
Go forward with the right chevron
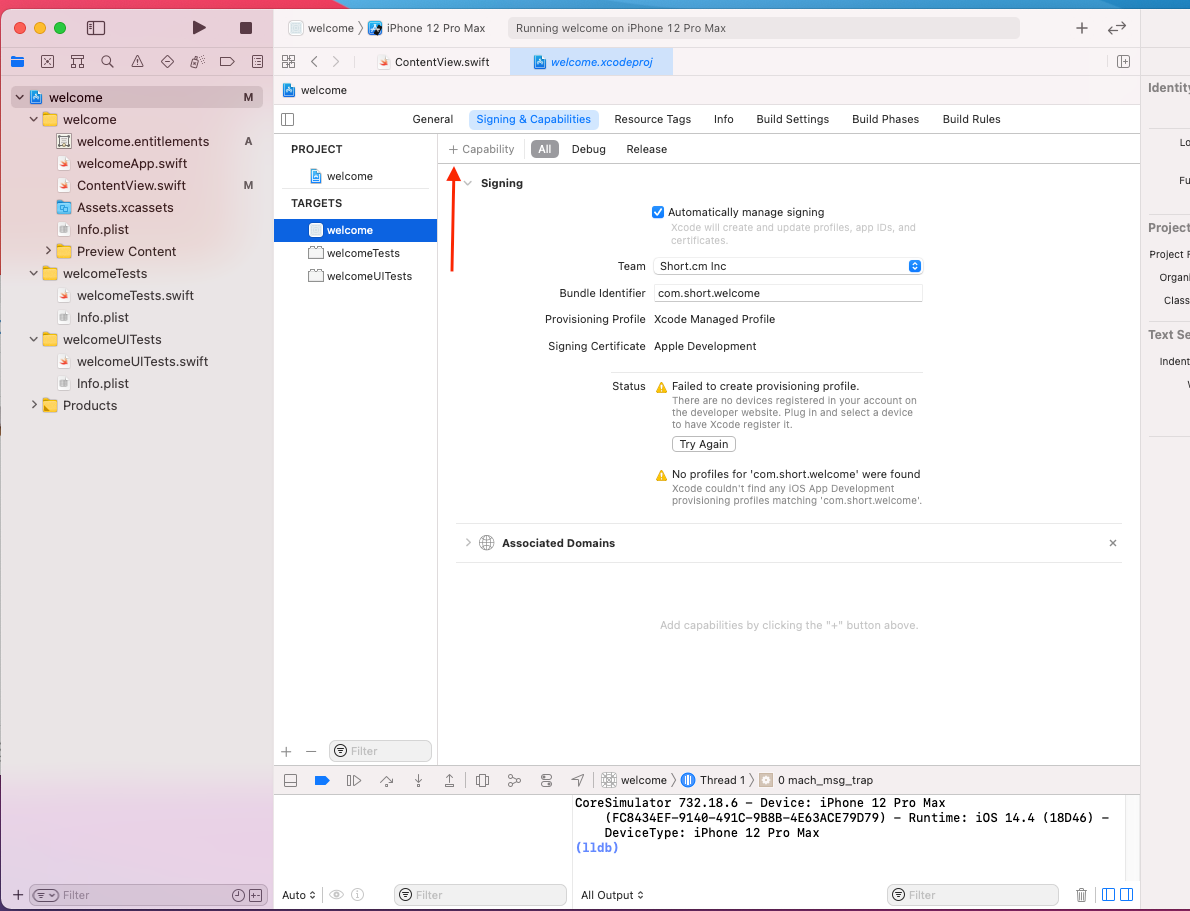tap(335, 61)
